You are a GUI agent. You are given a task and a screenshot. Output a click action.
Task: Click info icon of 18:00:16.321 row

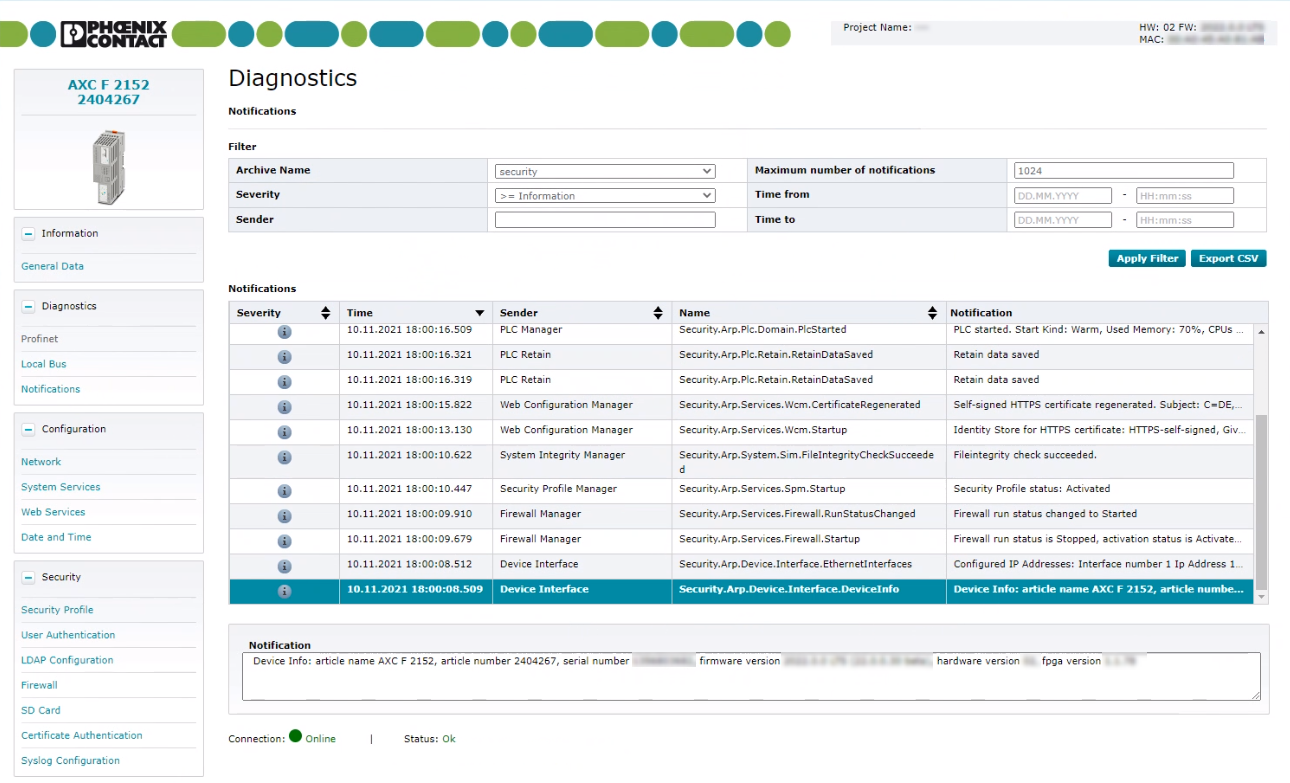[284, 357]
